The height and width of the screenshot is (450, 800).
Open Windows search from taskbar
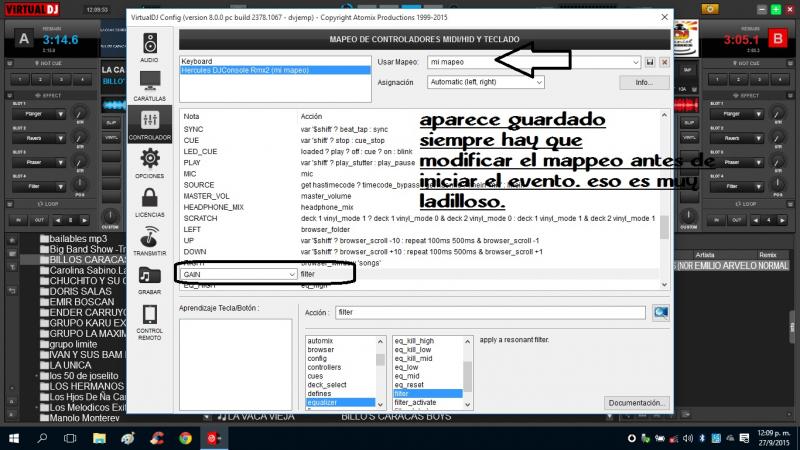click(42, 438)
